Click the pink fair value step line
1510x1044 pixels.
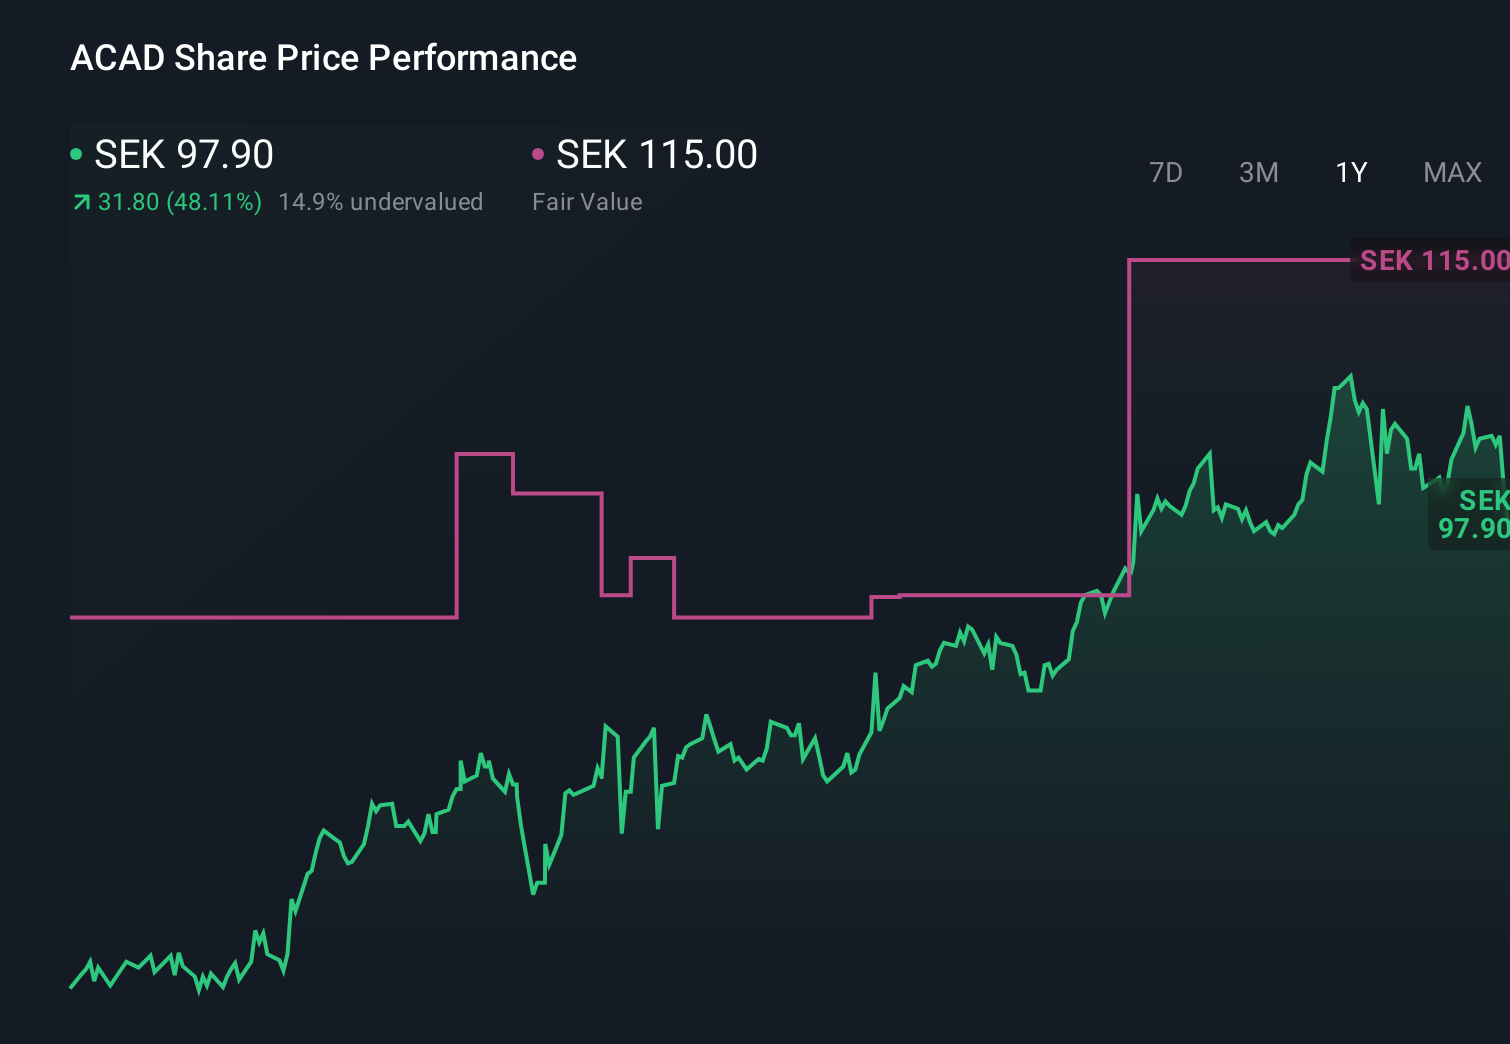[x=260, y=617]
